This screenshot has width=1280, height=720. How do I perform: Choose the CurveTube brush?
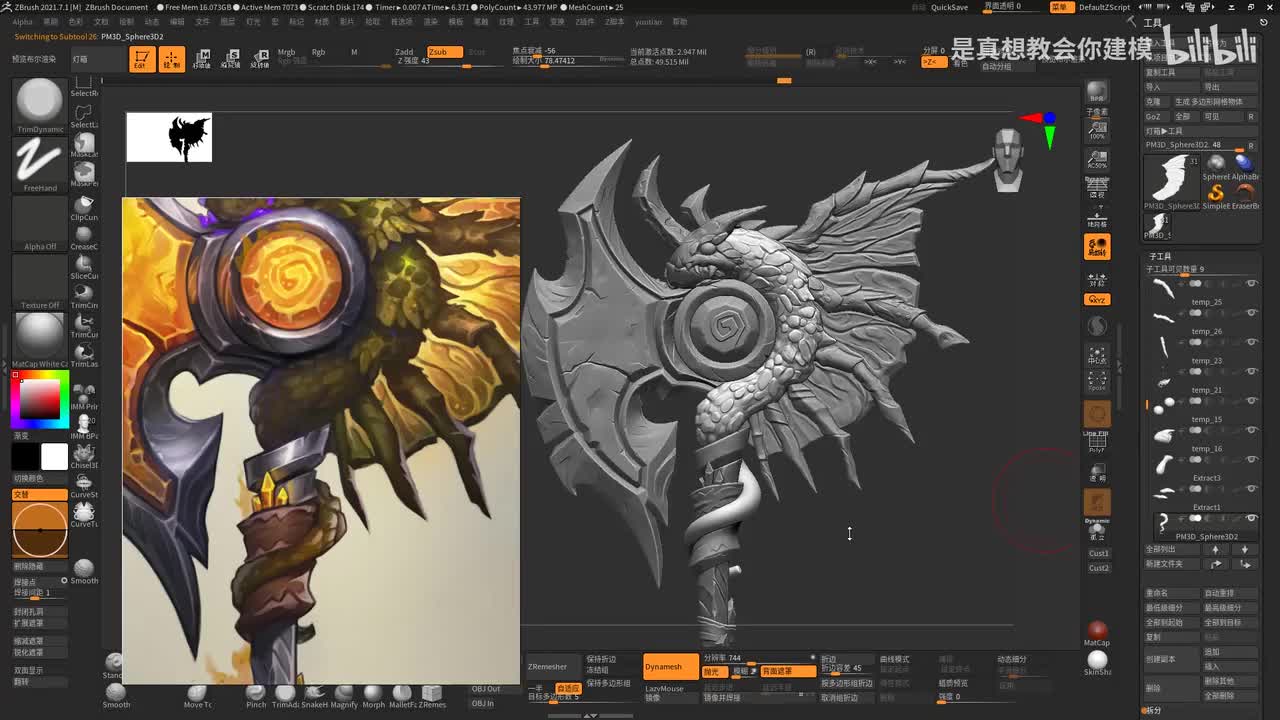point(84,513)
